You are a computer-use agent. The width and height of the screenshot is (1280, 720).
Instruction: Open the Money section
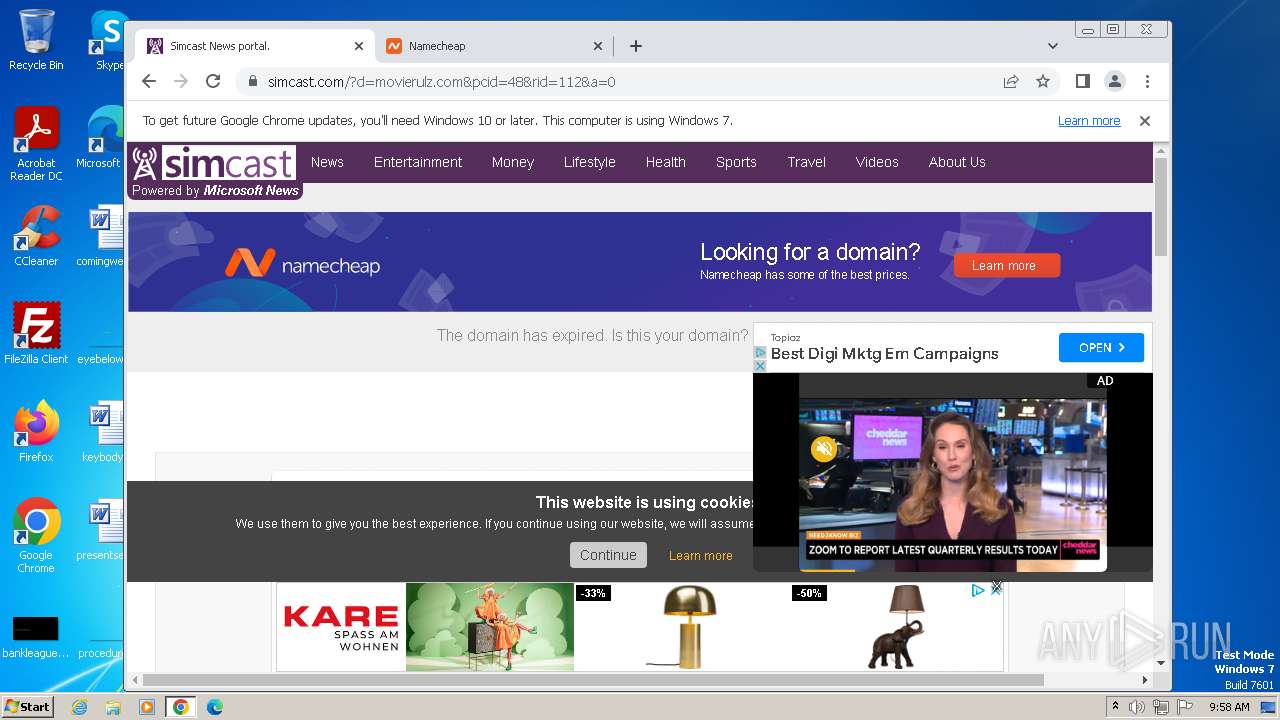pos(513,162)
